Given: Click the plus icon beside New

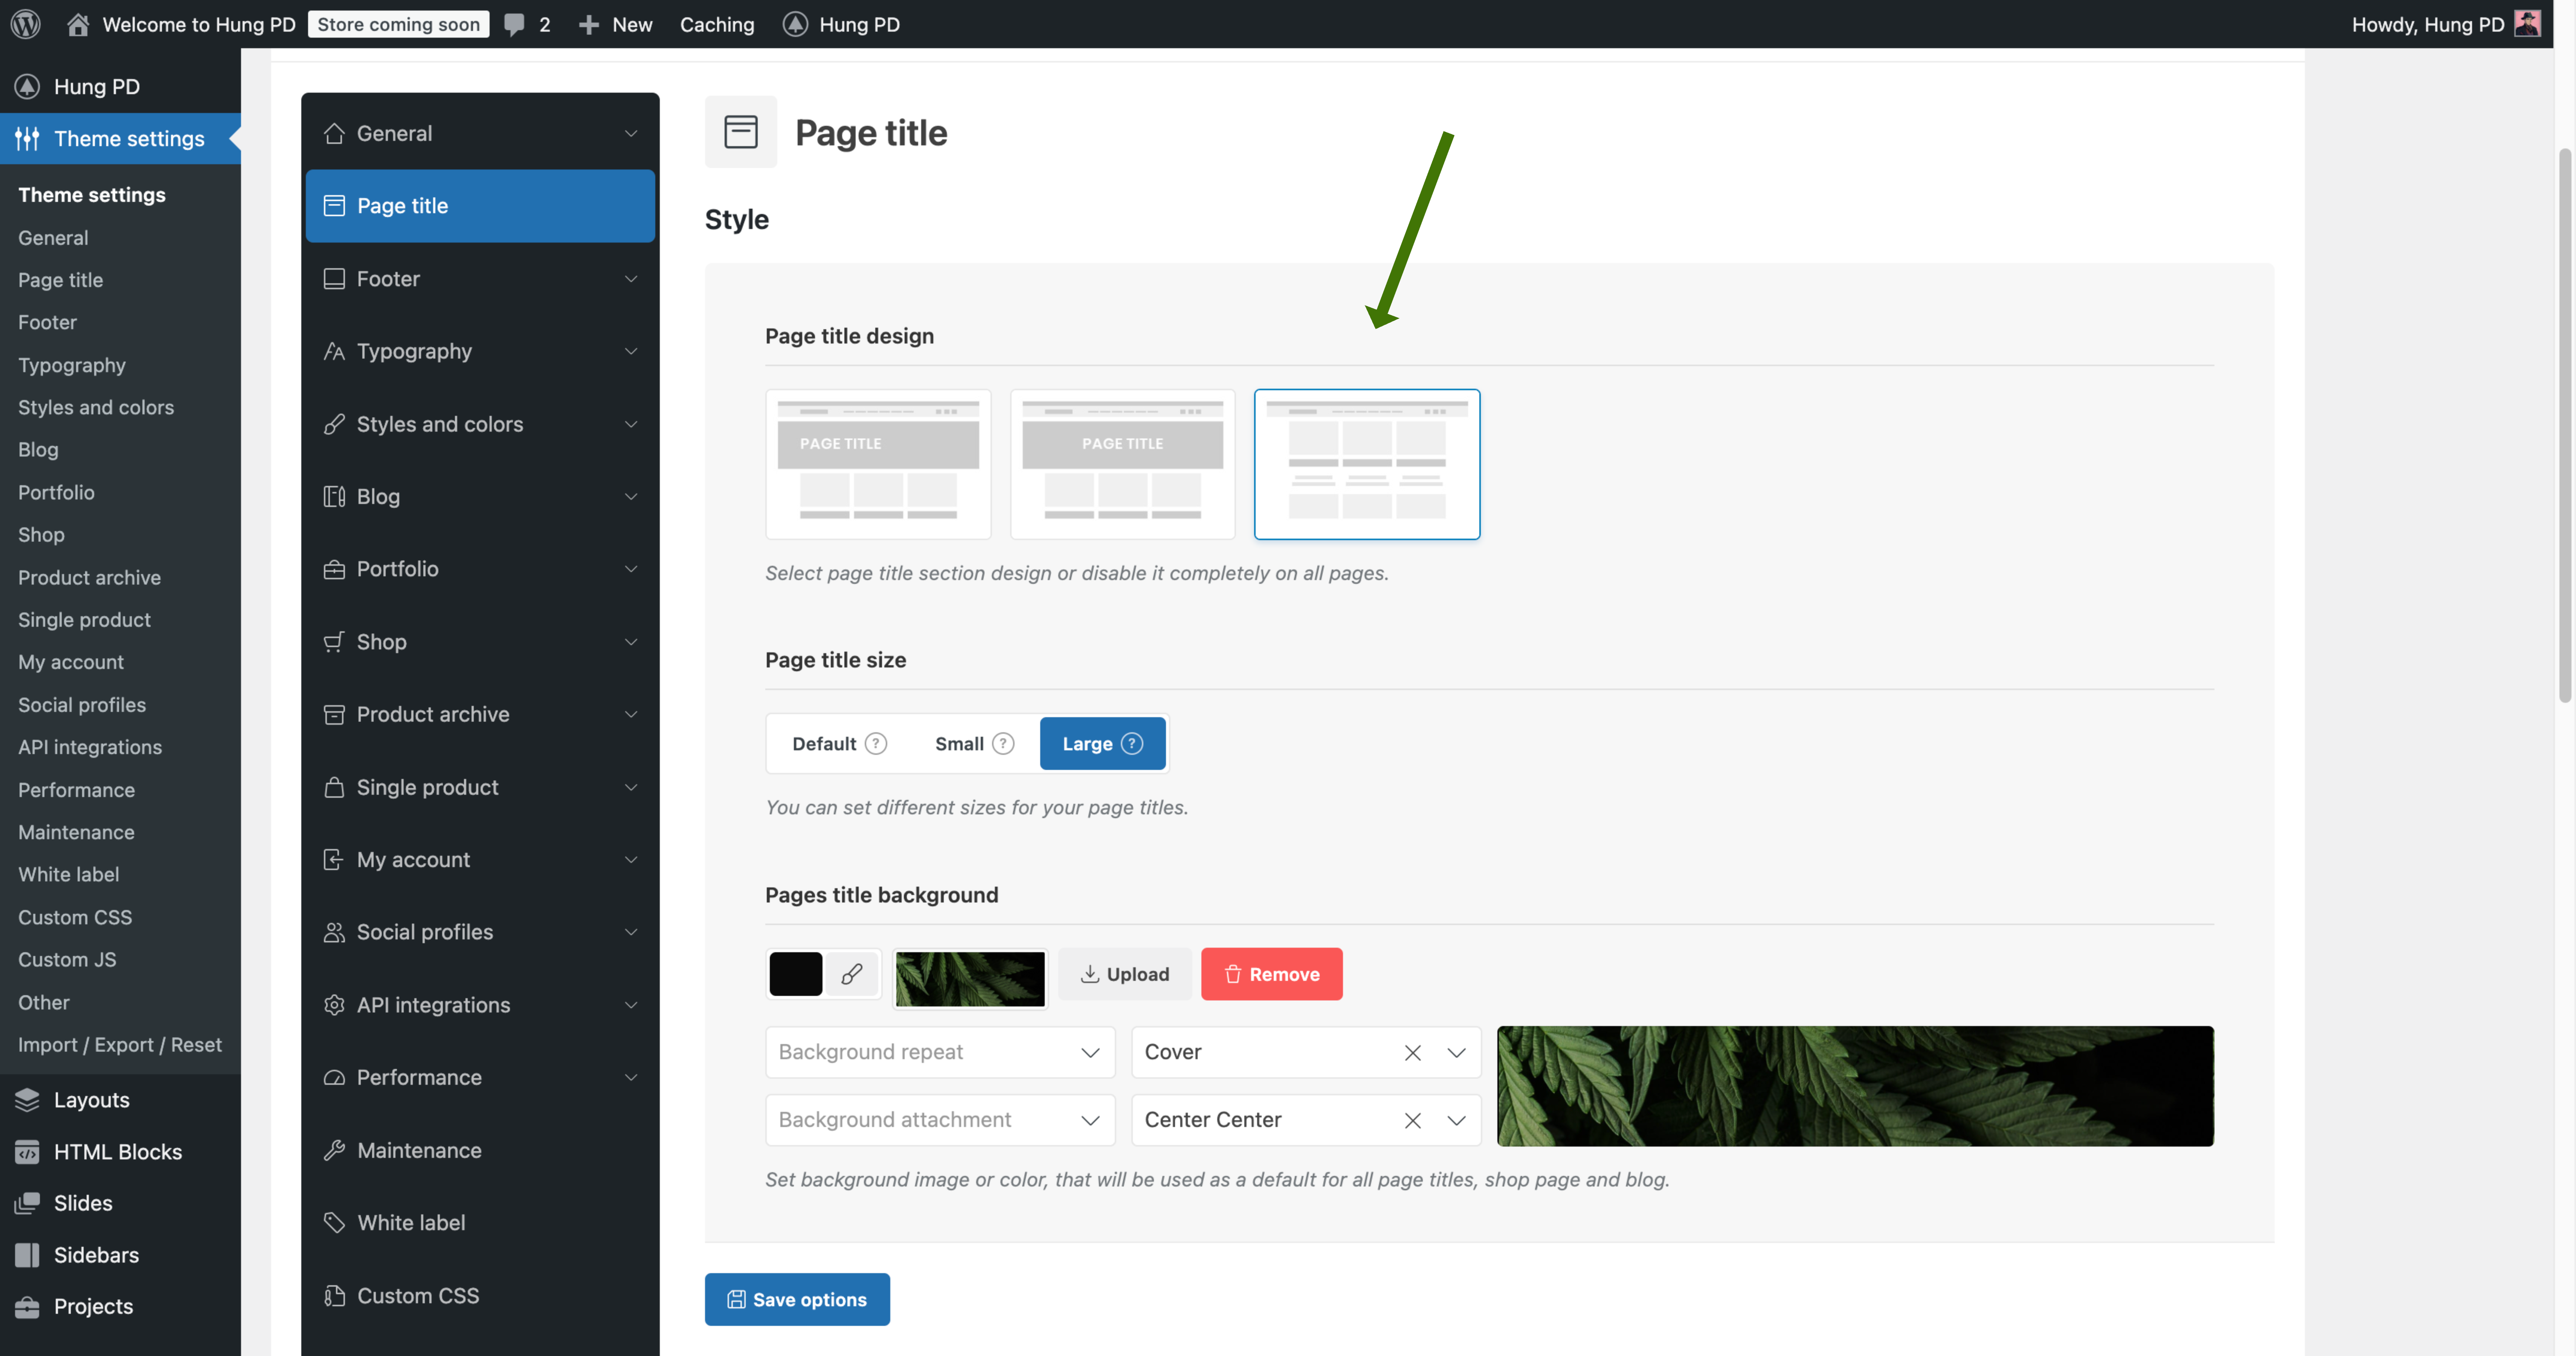Looking at the screenshot, I should tap(589, 24).
